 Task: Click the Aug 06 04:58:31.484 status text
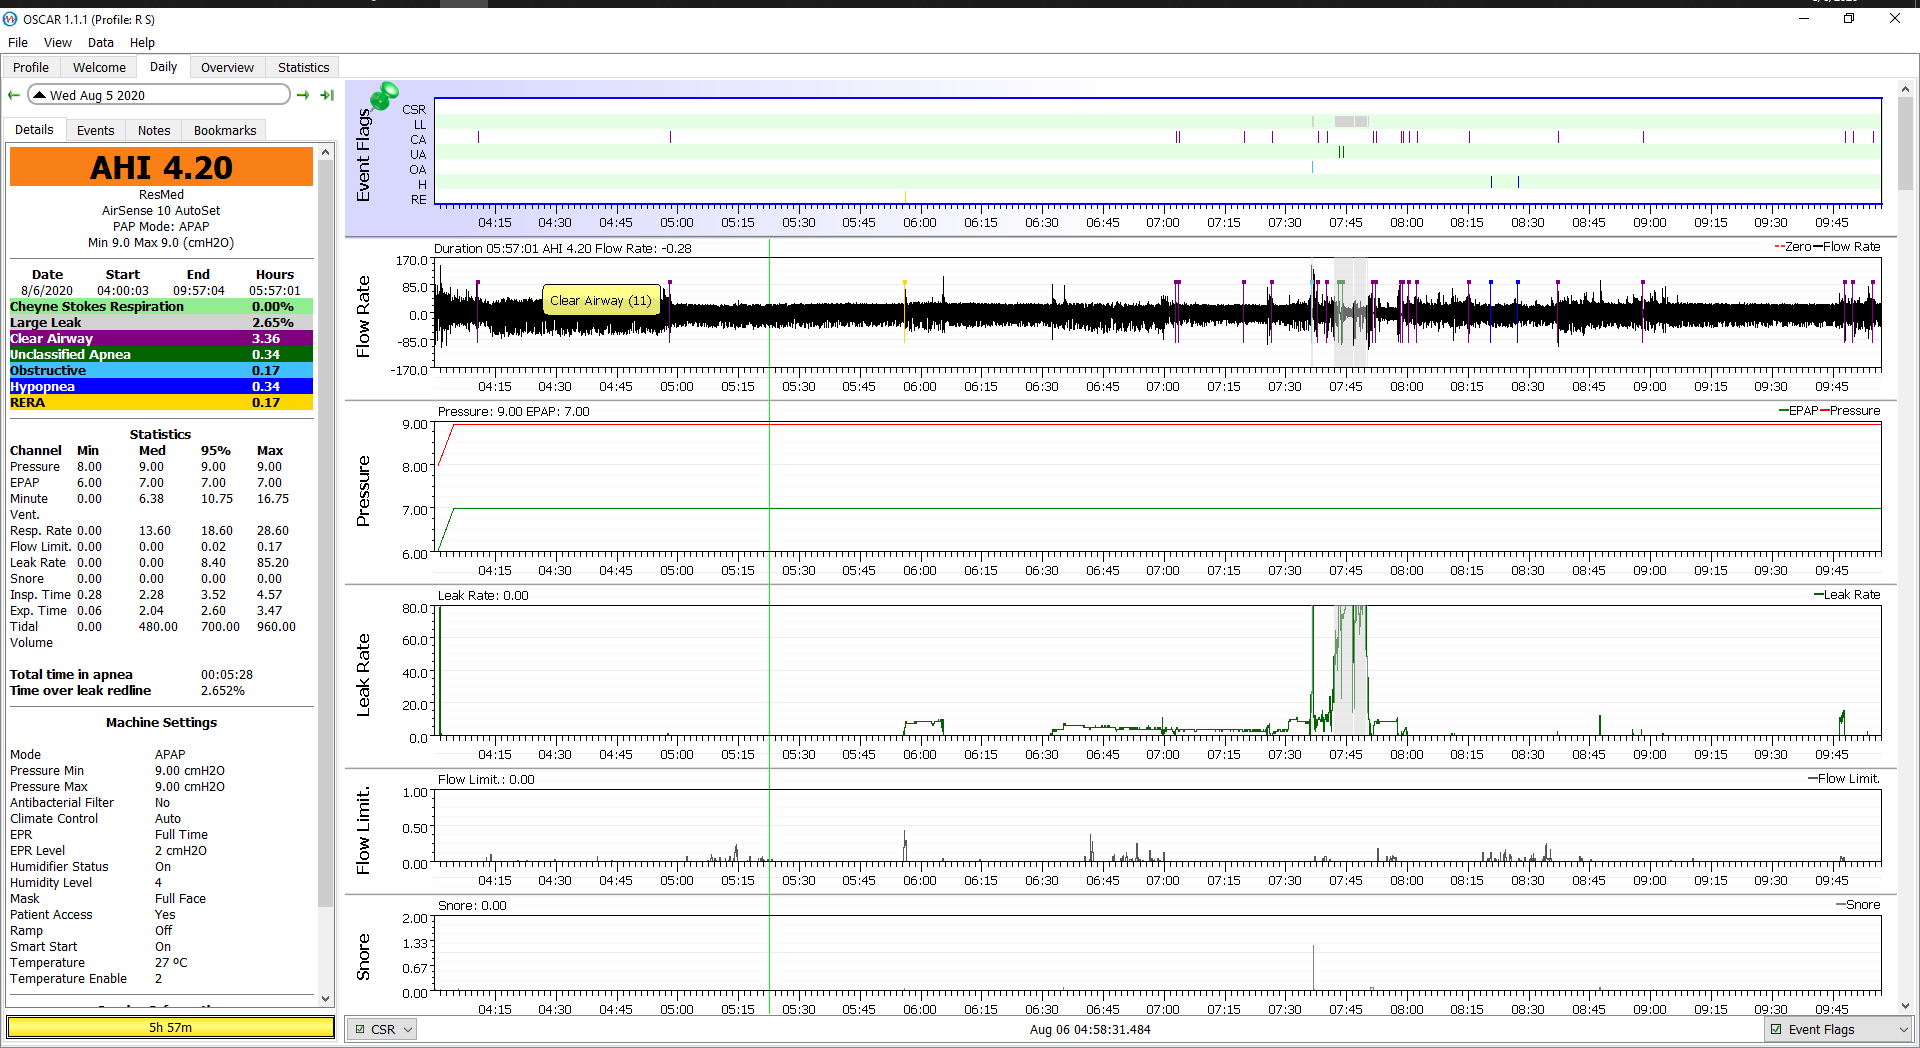1090,1029
